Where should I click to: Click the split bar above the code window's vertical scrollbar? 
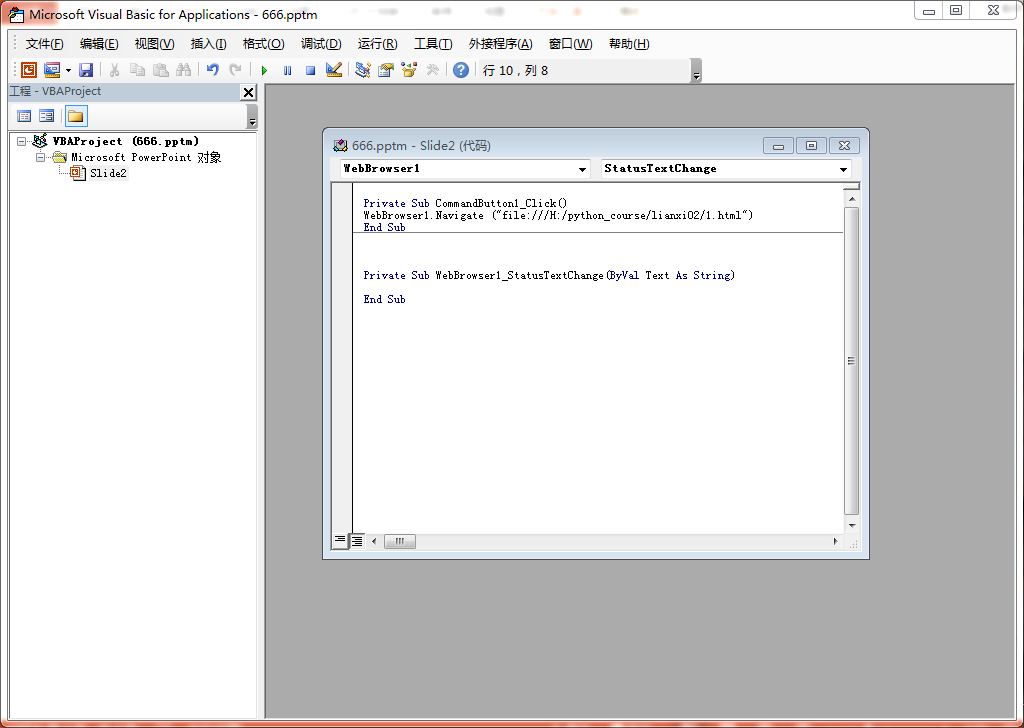tap(852, 187)
